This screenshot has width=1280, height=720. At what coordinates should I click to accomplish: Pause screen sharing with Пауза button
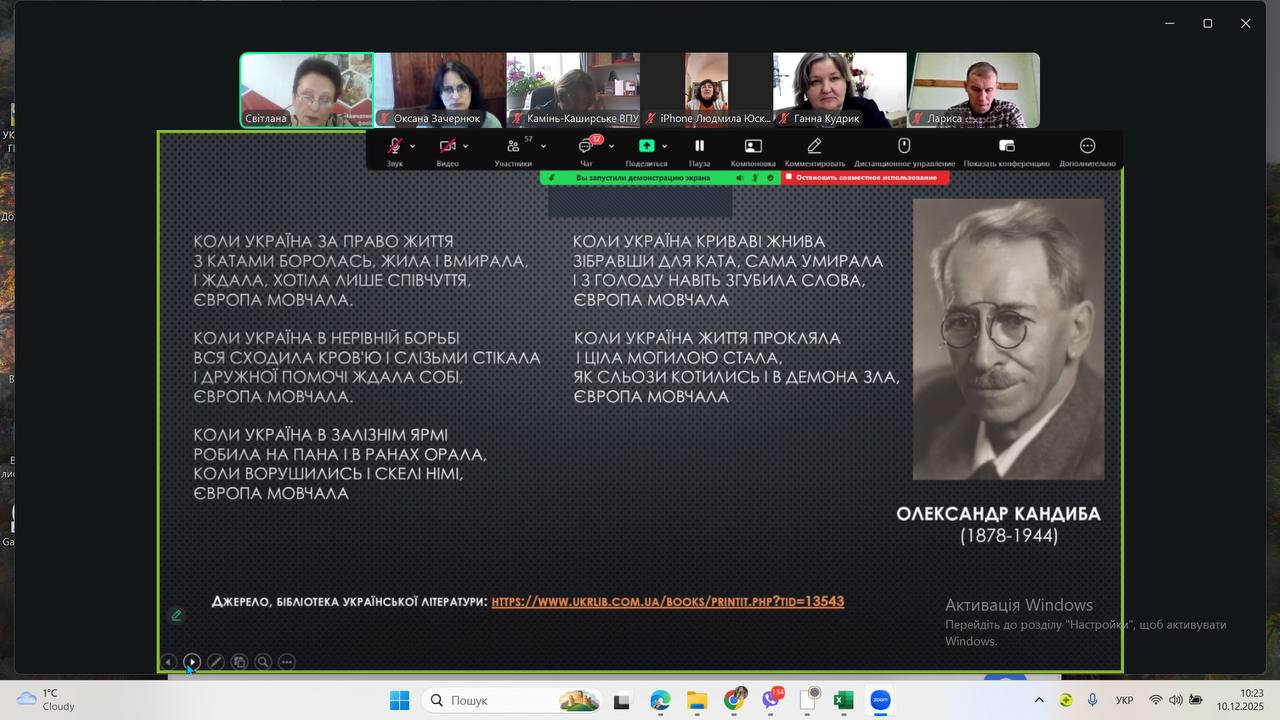tap(699, 147)
